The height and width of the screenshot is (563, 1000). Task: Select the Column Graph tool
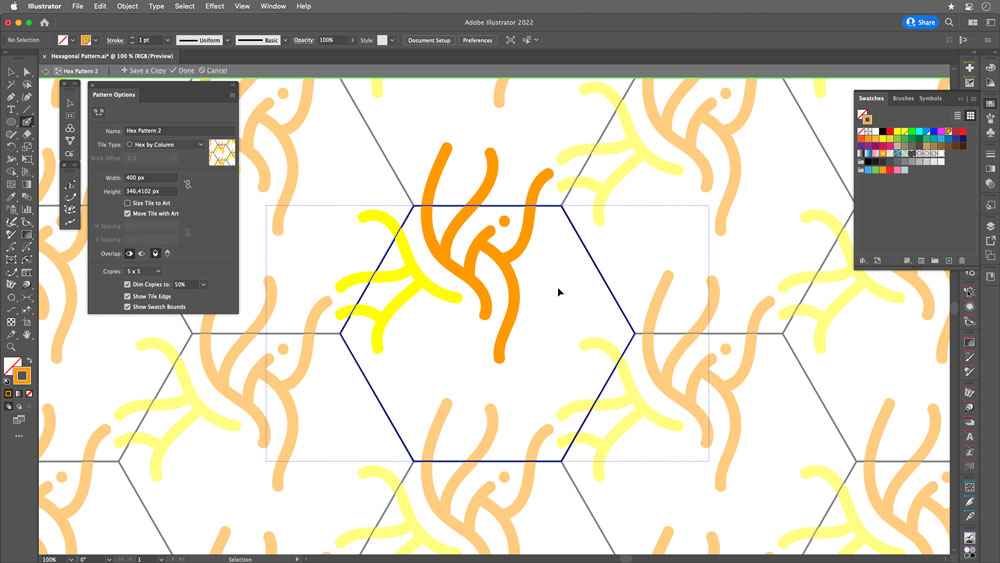click(27, 209)
